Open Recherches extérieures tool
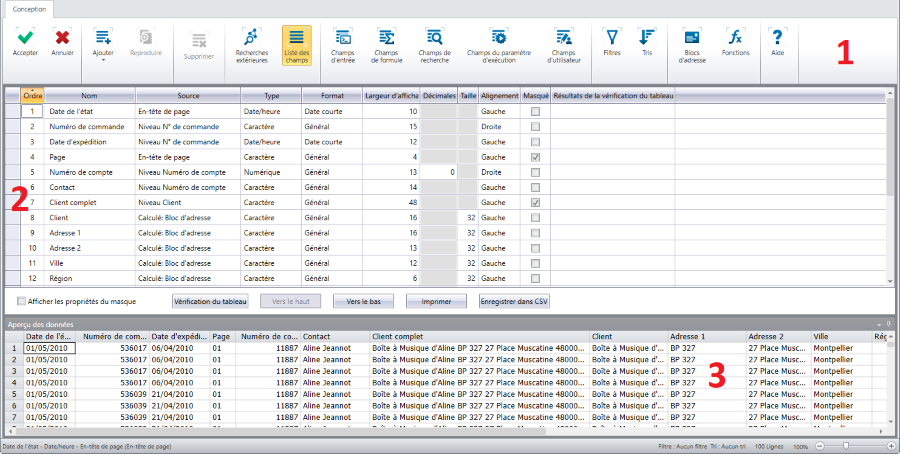Image resolution: width=900 pixels, height=454 pixels. pyautogui.click(x=251, y=38)
